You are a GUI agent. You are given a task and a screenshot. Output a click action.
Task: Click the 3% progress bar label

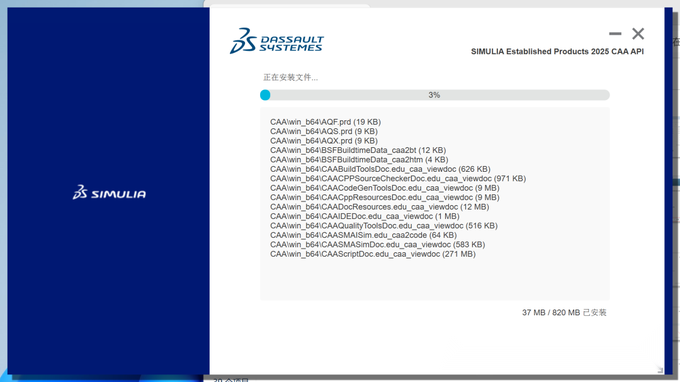434,95
